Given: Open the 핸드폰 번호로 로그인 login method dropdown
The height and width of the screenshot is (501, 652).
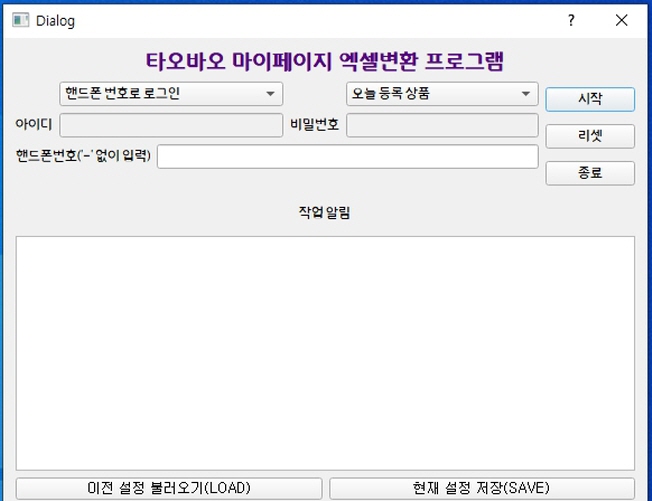Looking at the screenshot, I should click(171, 94).
